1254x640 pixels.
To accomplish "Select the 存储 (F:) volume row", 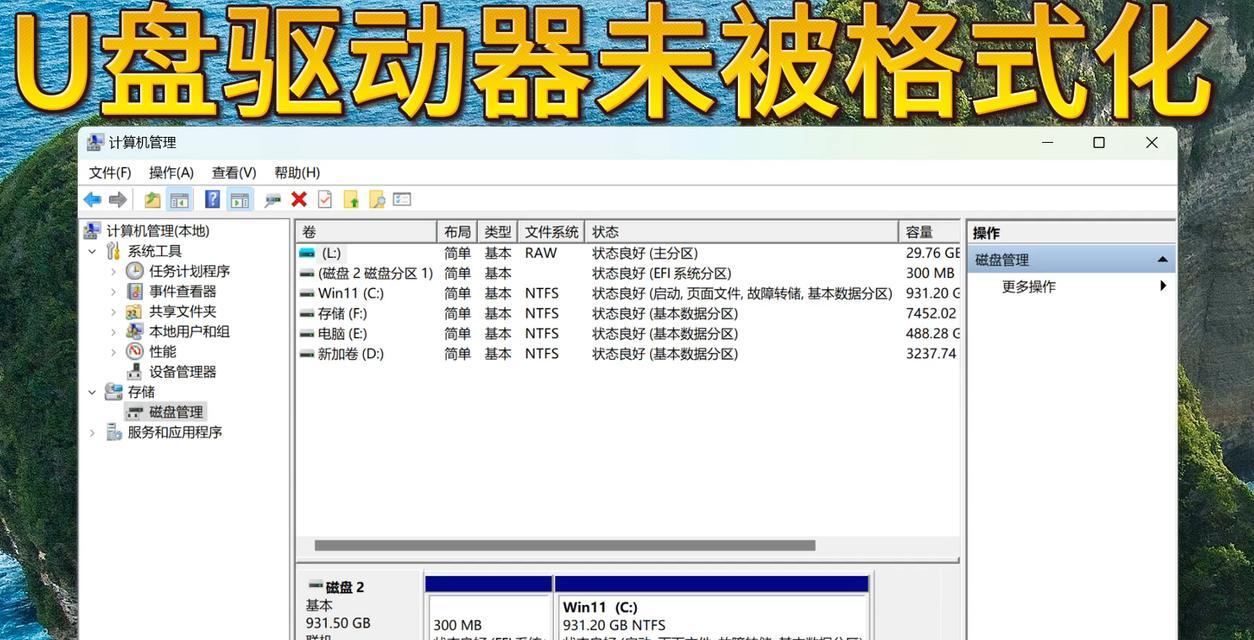I will point(628,313).
